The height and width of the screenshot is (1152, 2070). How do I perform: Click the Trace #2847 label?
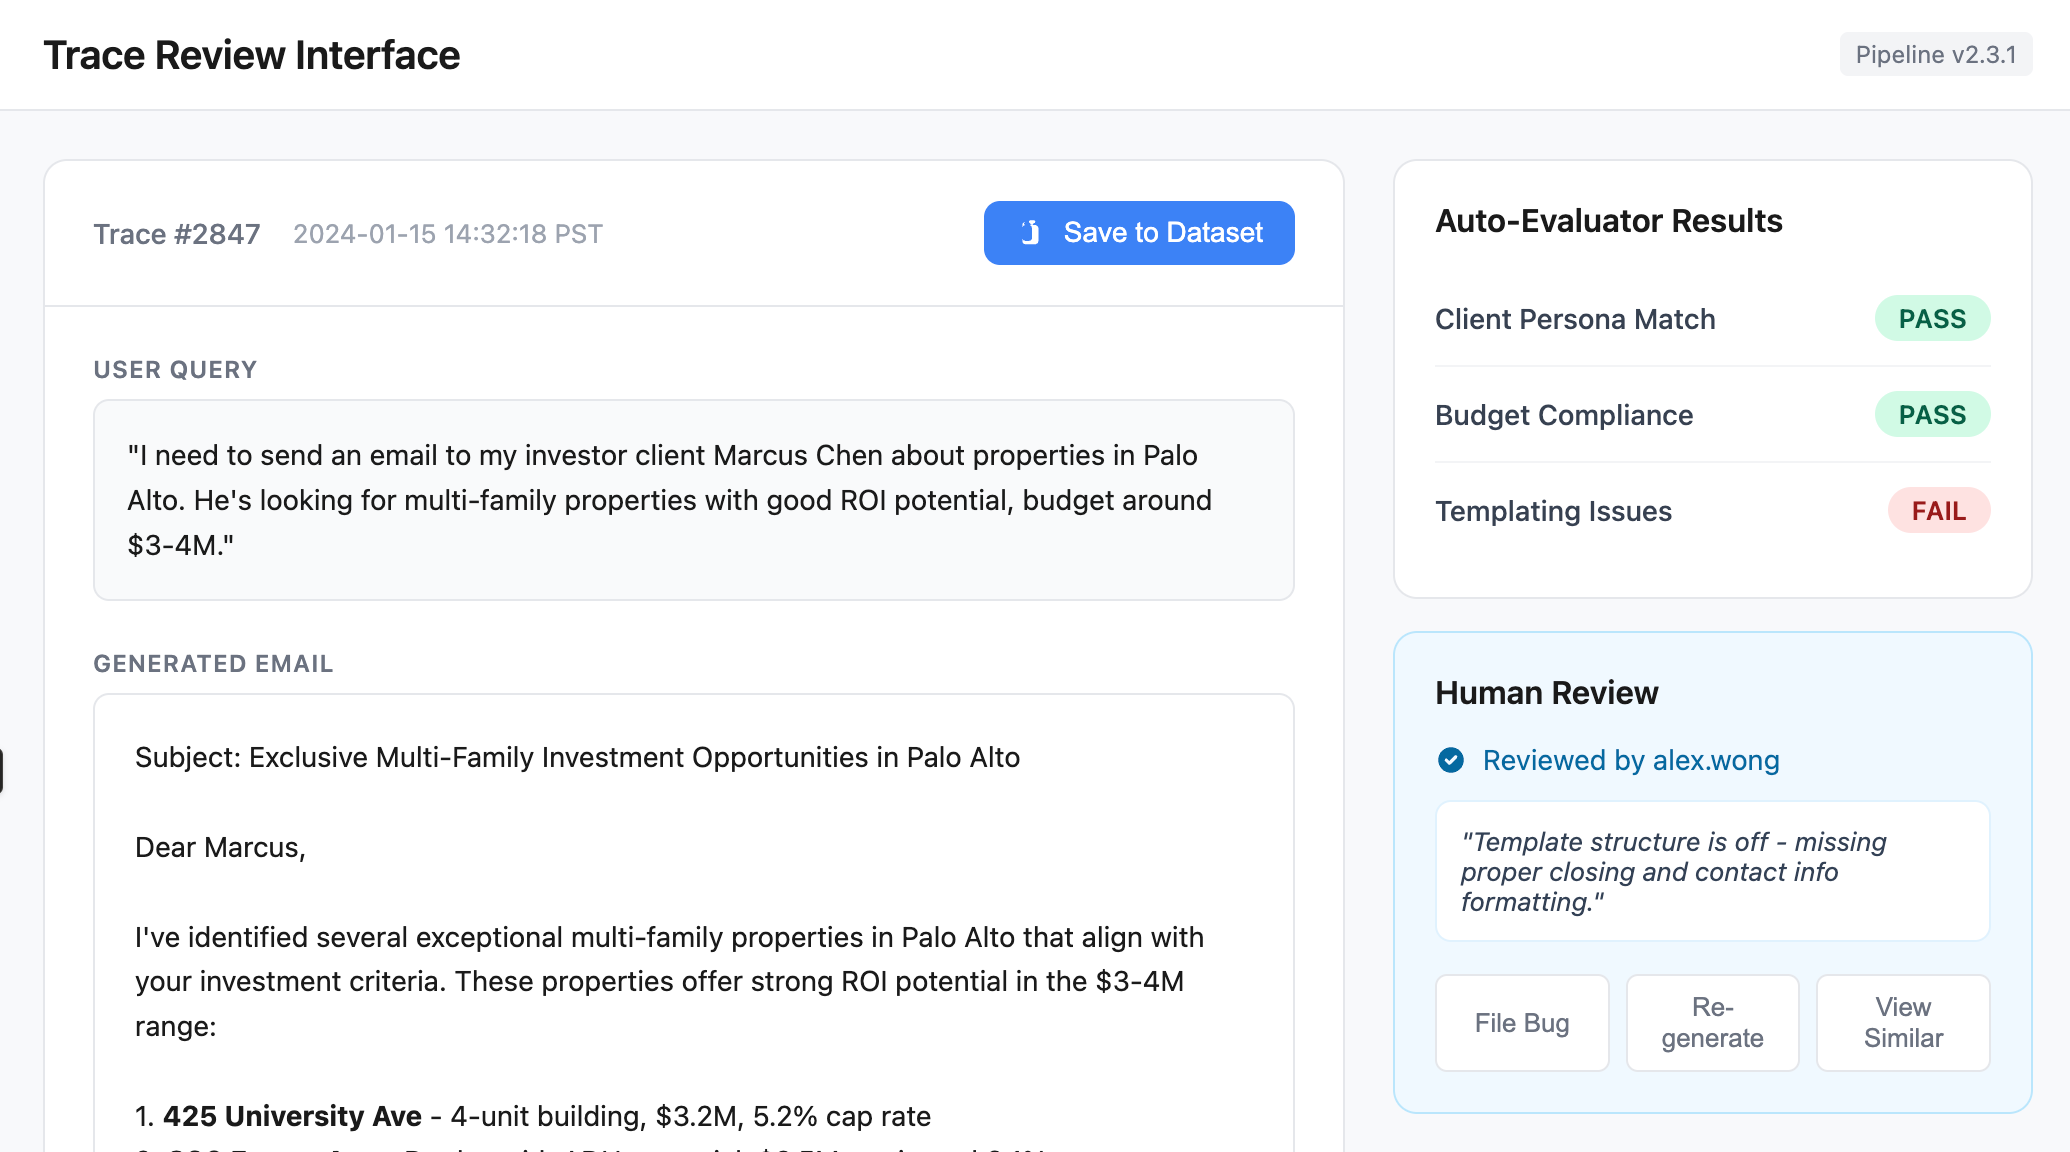pos(177,234)
